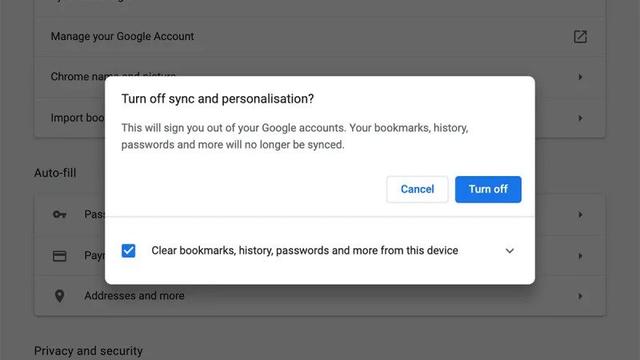Open Manage your Google Account row
Image resolution: width=640 pixels, height=360 pixels.
(320, 37)
